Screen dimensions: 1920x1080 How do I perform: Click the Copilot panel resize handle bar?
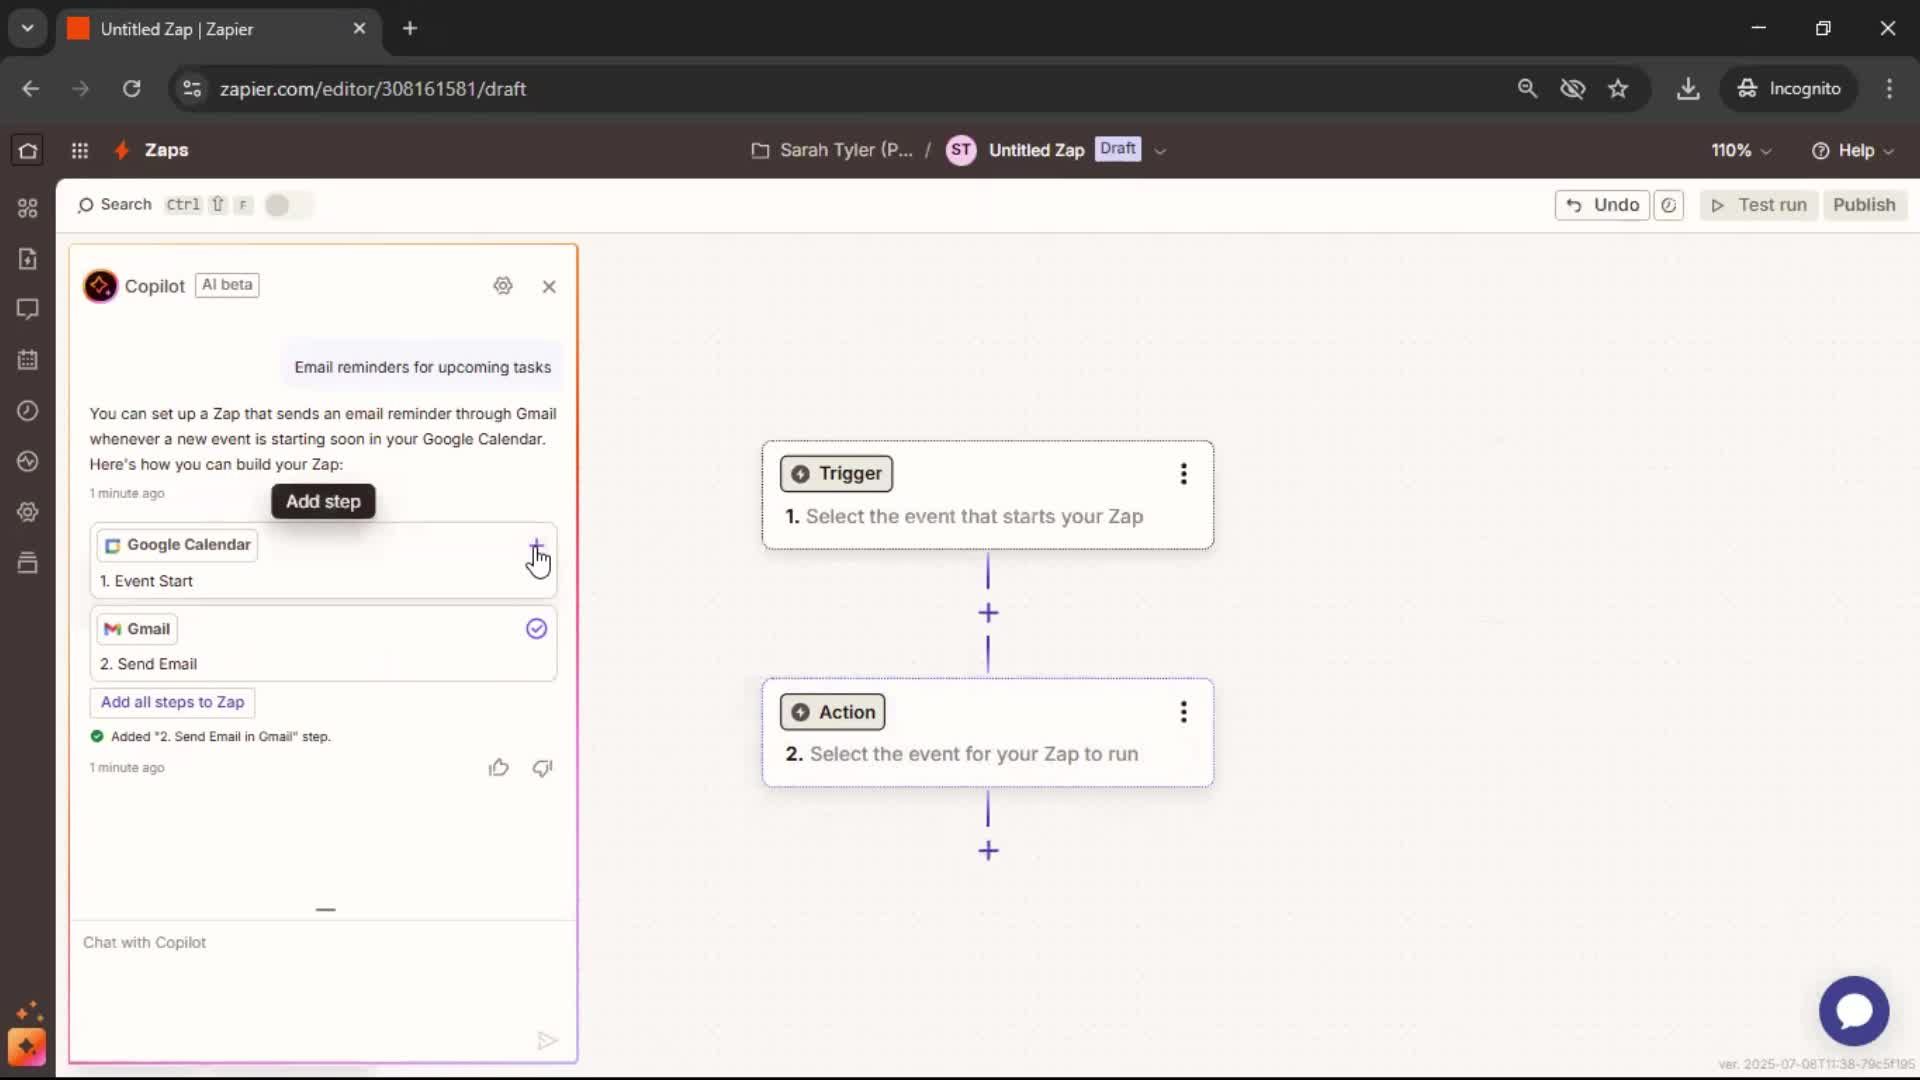[325, 910]
